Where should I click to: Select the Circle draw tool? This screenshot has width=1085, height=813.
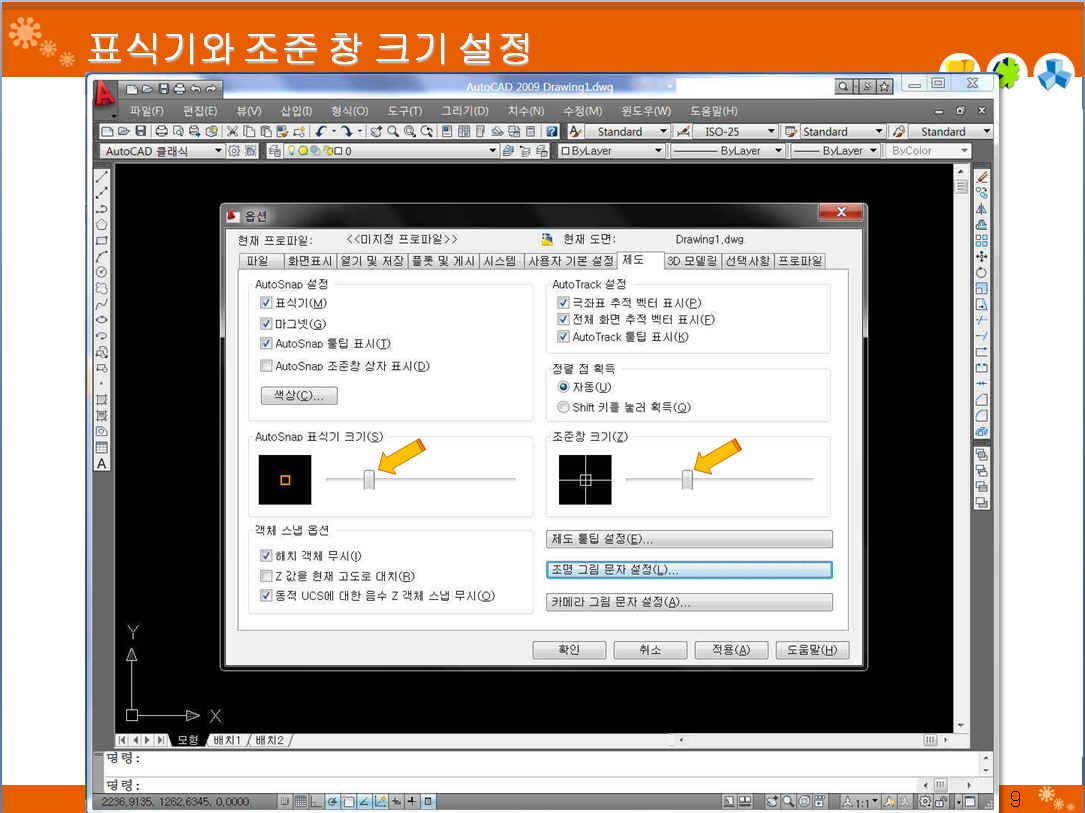click(102, 271)
